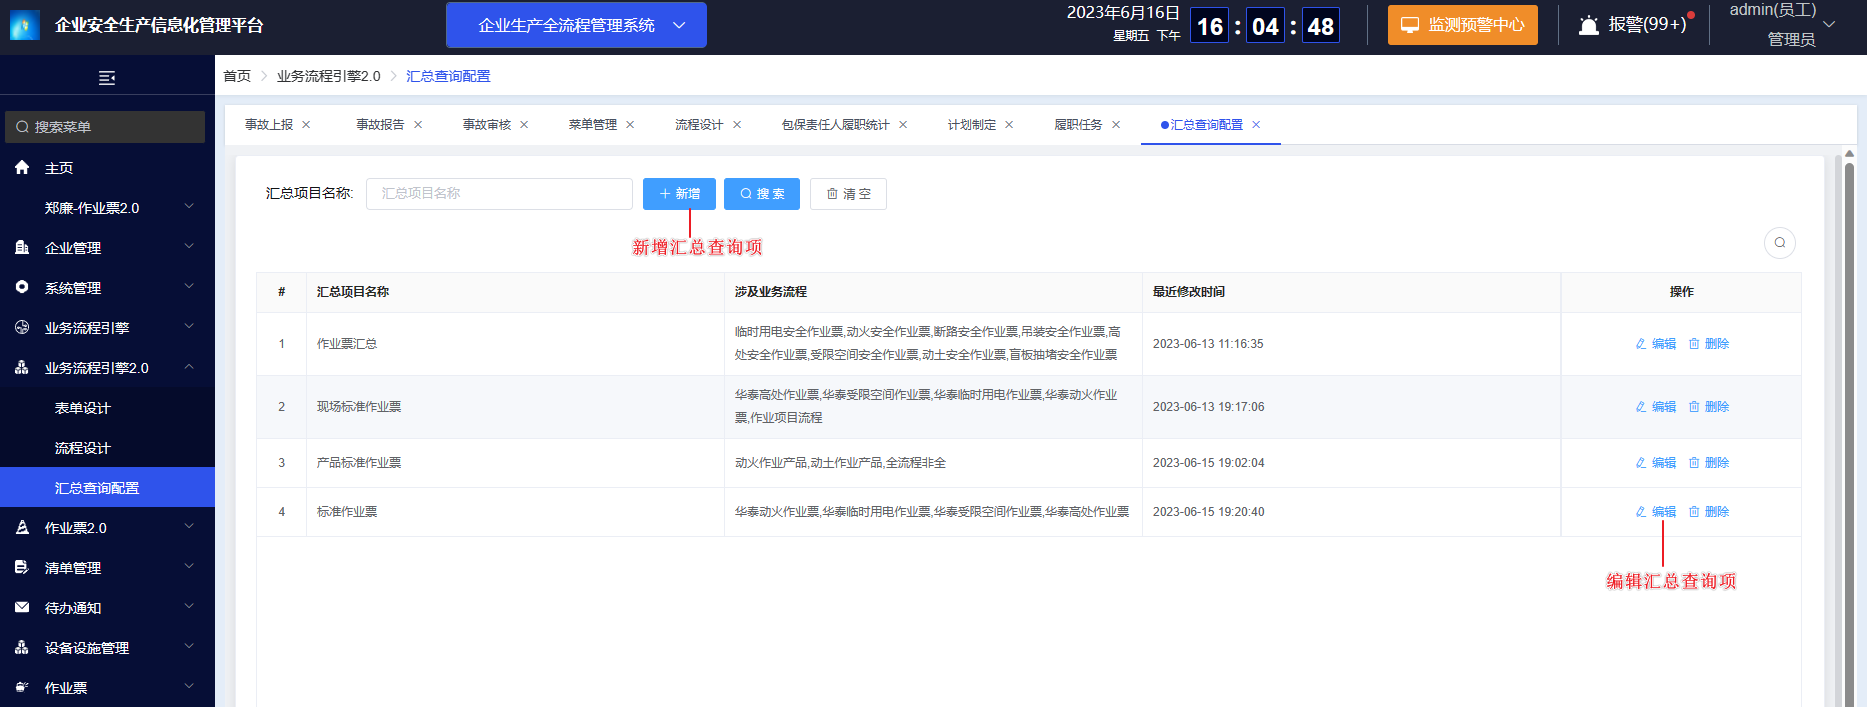Click the 企业管理 building icon

coord(22,247)
